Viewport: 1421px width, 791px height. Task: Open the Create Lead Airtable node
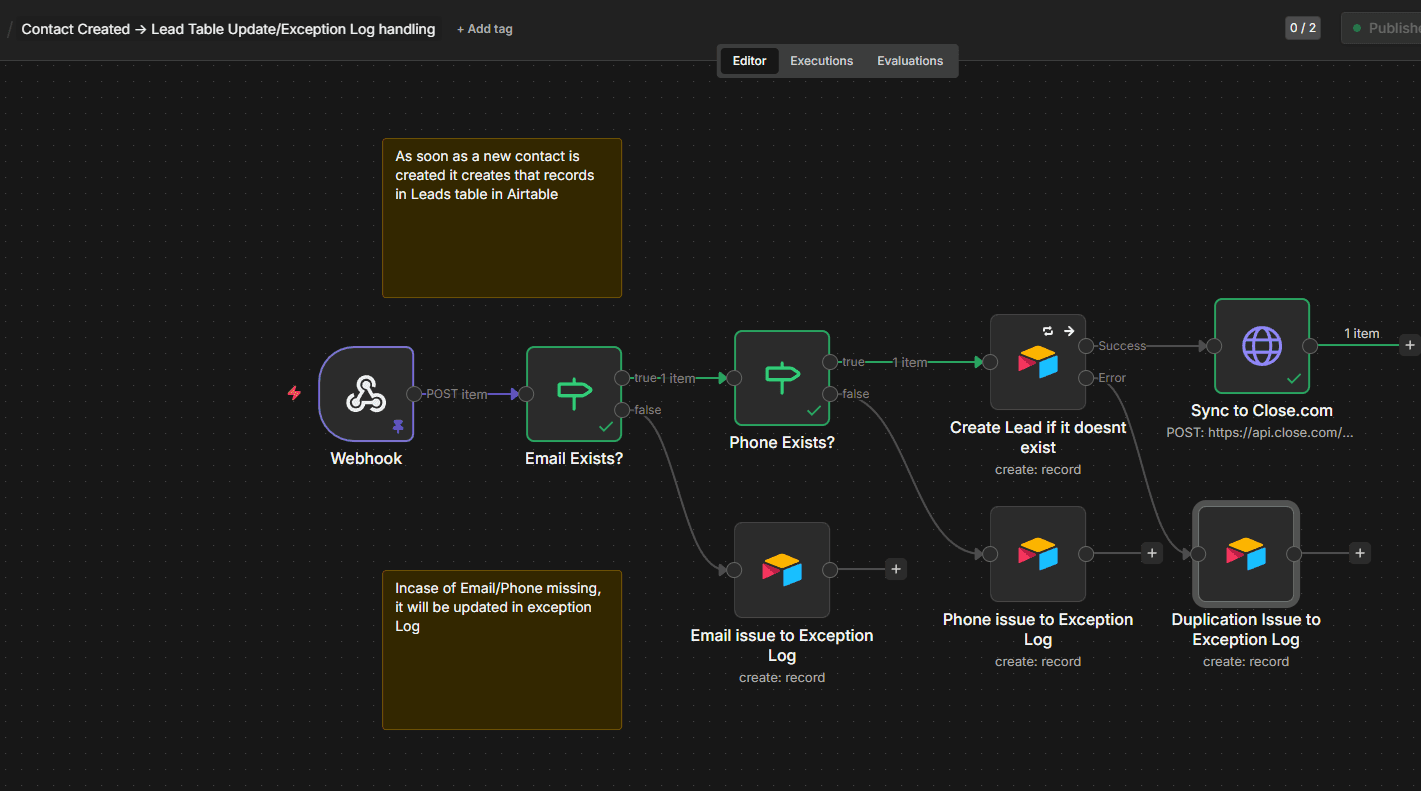(x=1038, y=362)
